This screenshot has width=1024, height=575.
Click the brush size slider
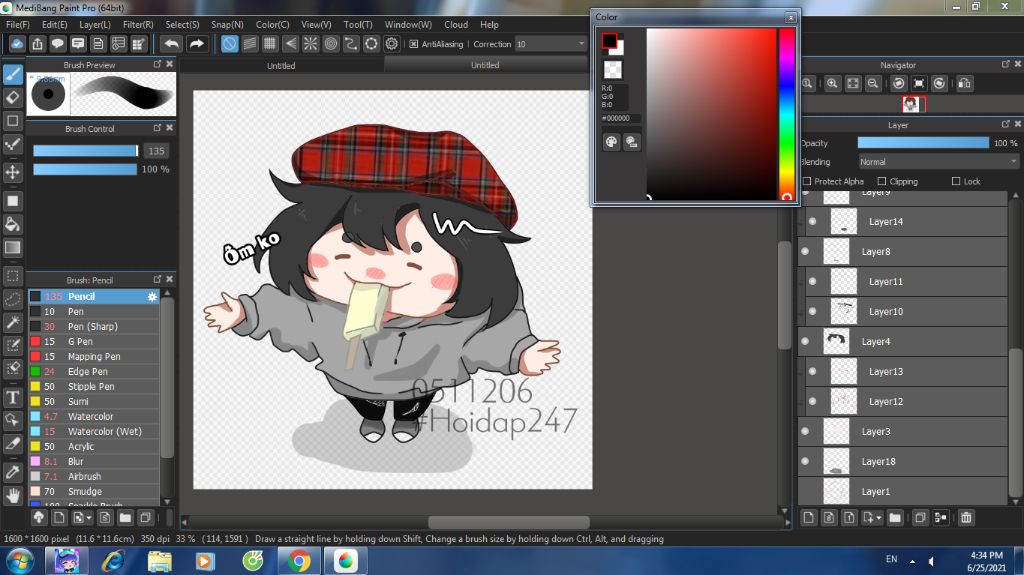(86, 150)
